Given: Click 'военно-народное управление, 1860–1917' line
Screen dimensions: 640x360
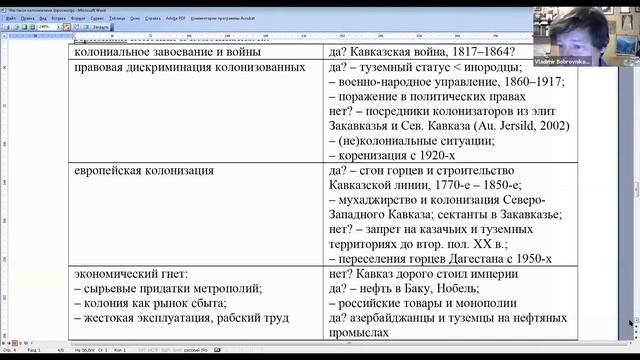Looking at the screenshot, I should coord(451,82).
